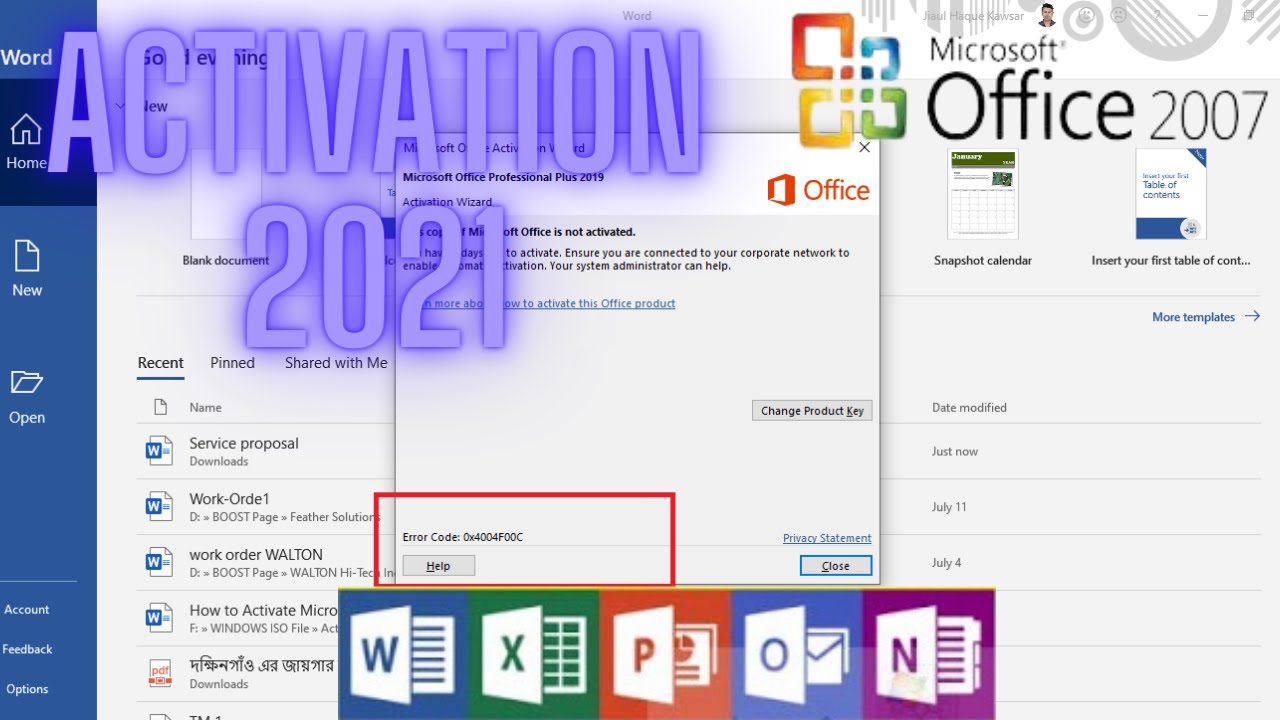The image size is (1280, 720).
Task: Open the work order WALTON document
Action: coord(256,554)
